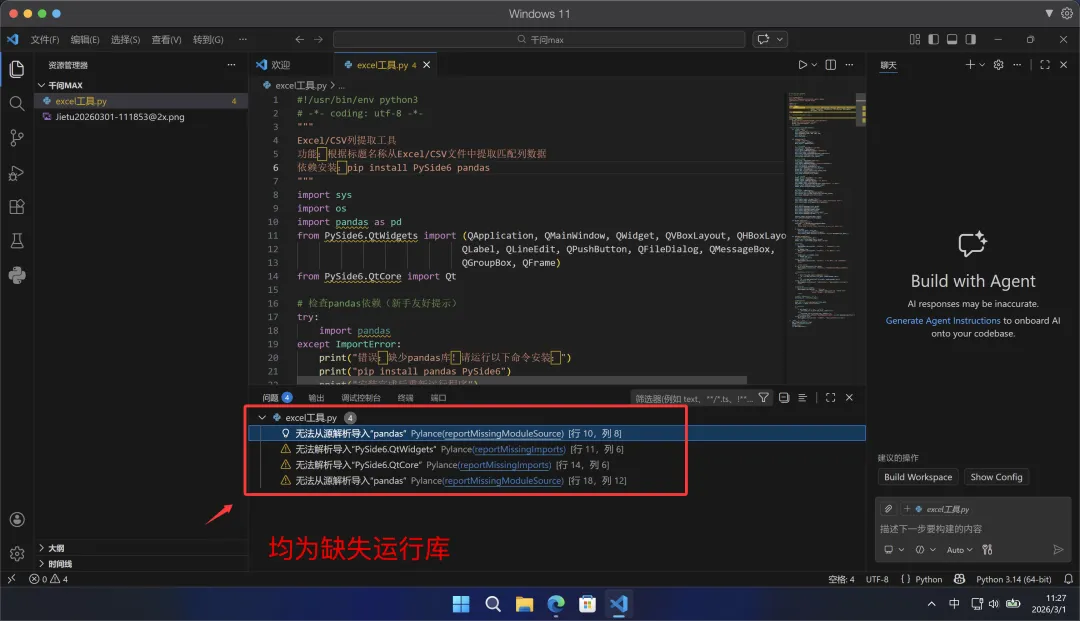The image size is (1080, 621).
Task: Switch to the 调试控制台 panel tab
Action: pyautogui.click(x=361, y=398)
